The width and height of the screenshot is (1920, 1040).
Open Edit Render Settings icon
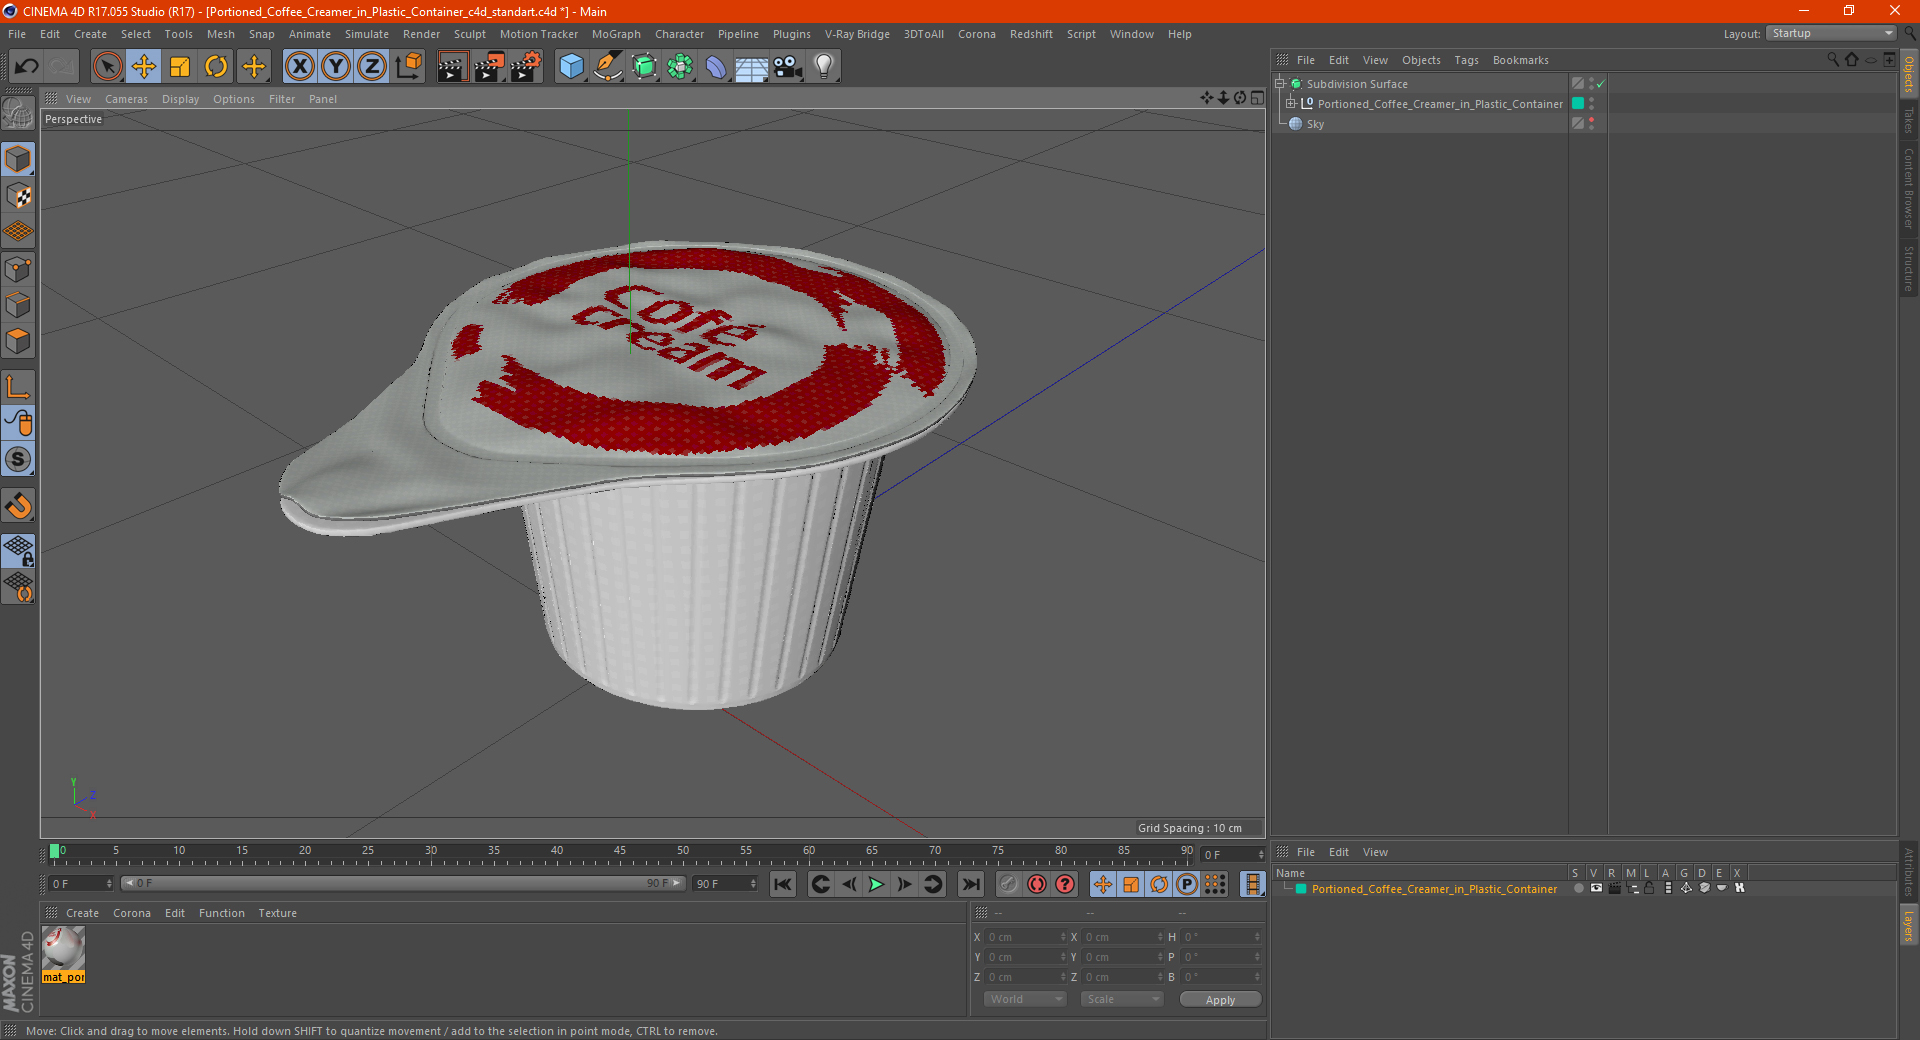coord(526,67)
